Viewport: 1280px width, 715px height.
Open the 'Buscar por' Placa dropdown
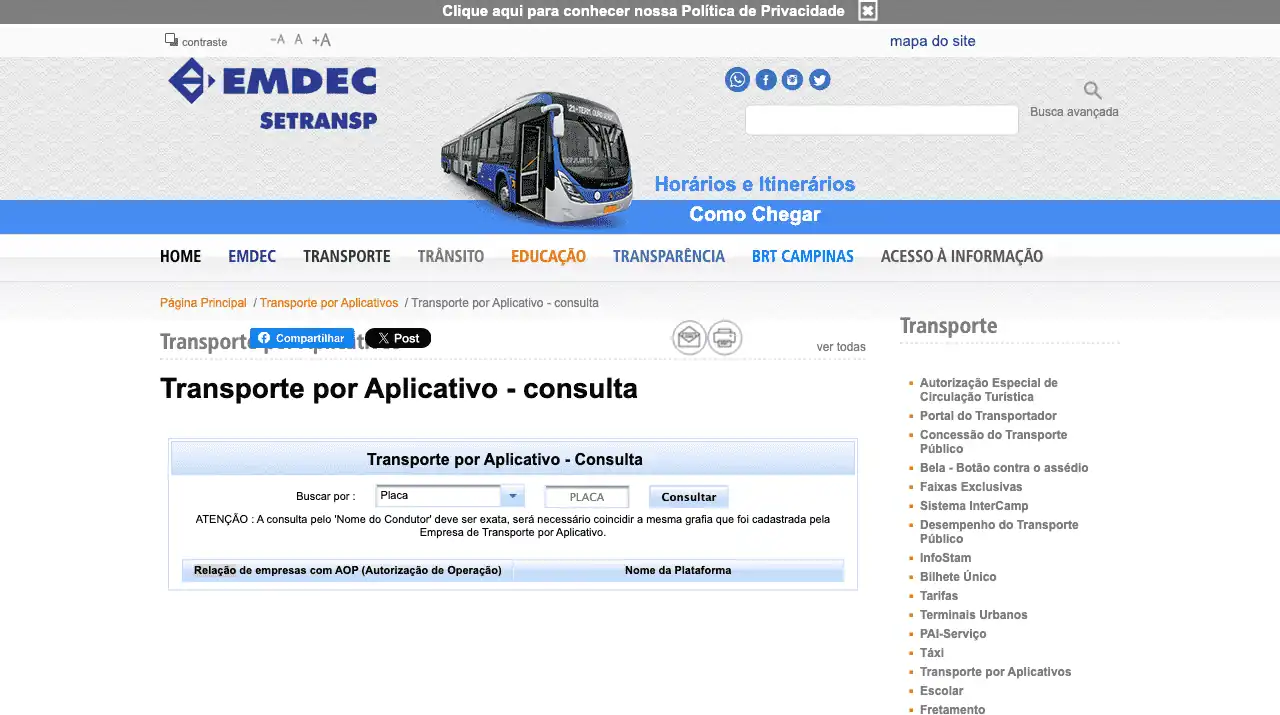pyautogui.click(x=450, y=496)
